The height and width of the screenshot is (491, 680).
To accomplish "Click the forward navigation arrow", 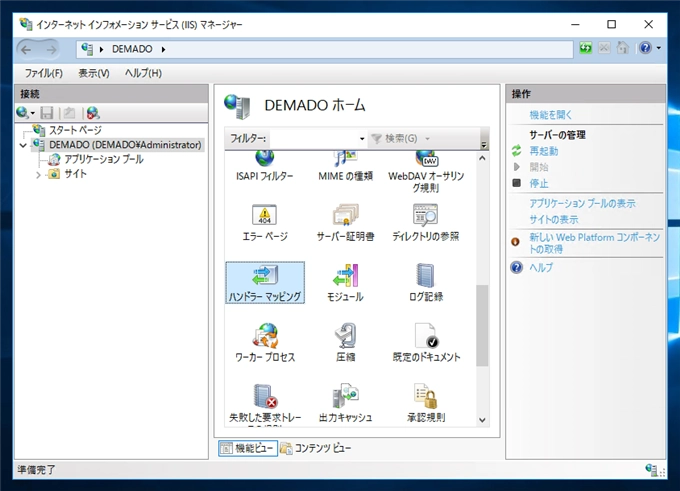I will [51, 49].
